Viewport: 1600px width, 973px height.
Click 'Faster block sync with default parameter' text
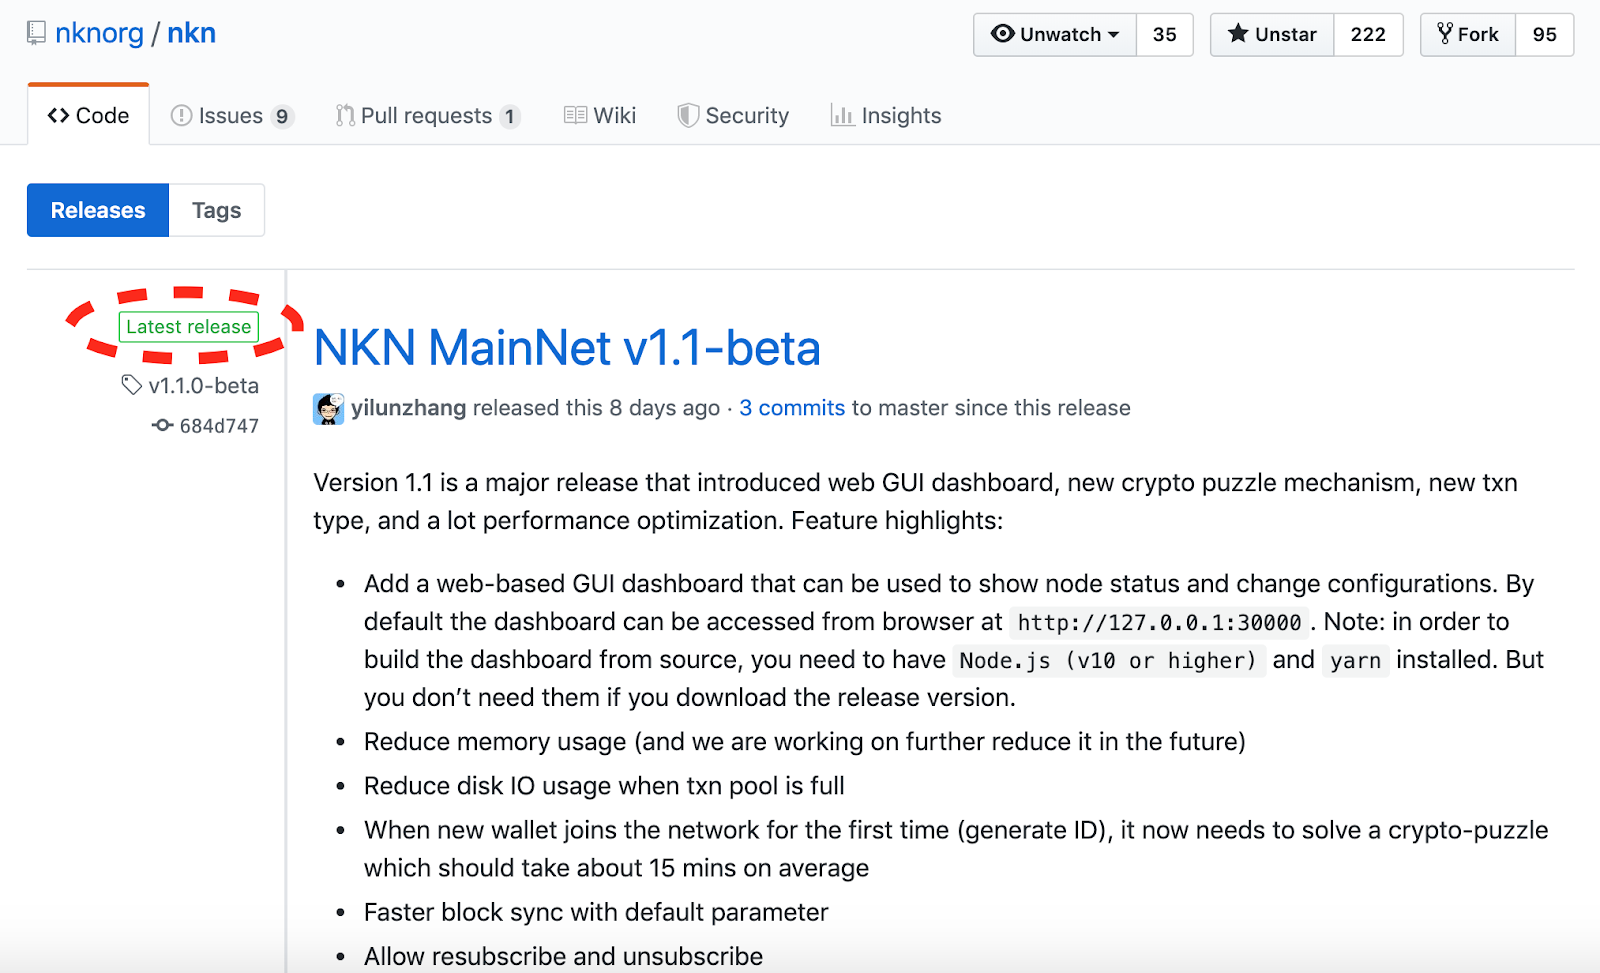click(x=596, y=912)
